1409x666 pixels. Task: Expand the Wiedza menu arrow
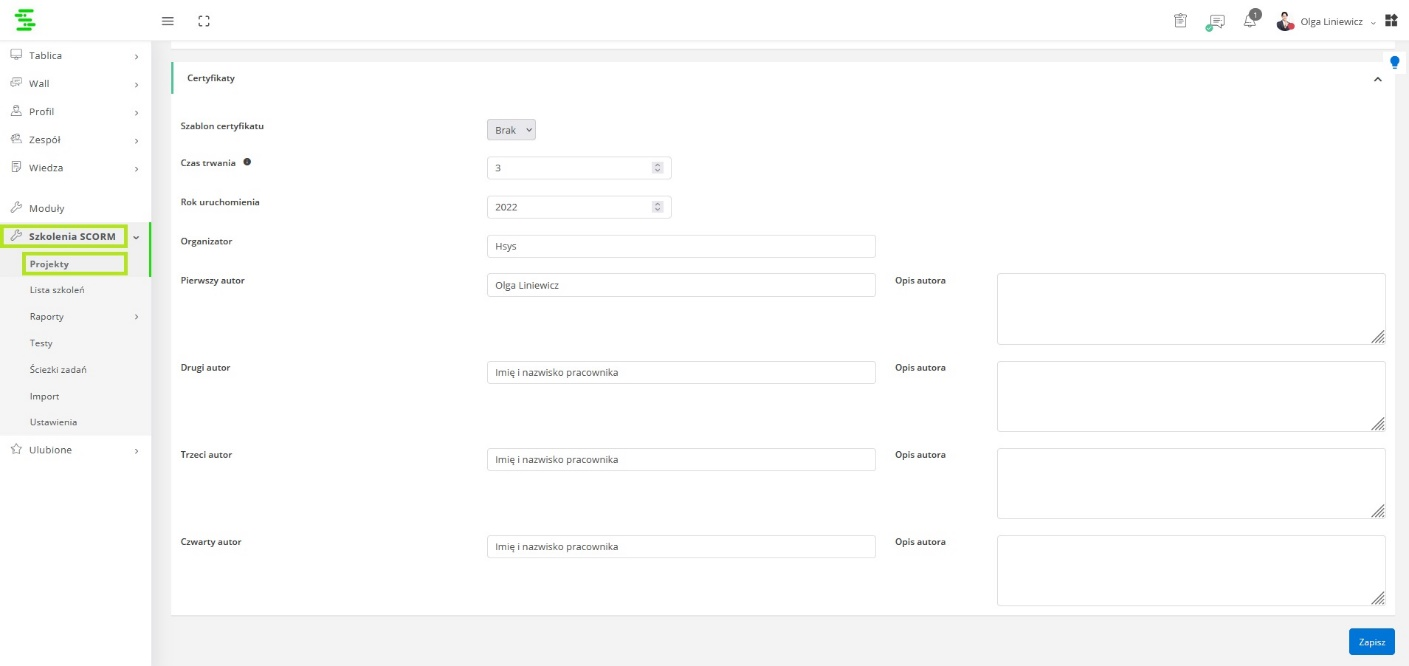[136, 168]
